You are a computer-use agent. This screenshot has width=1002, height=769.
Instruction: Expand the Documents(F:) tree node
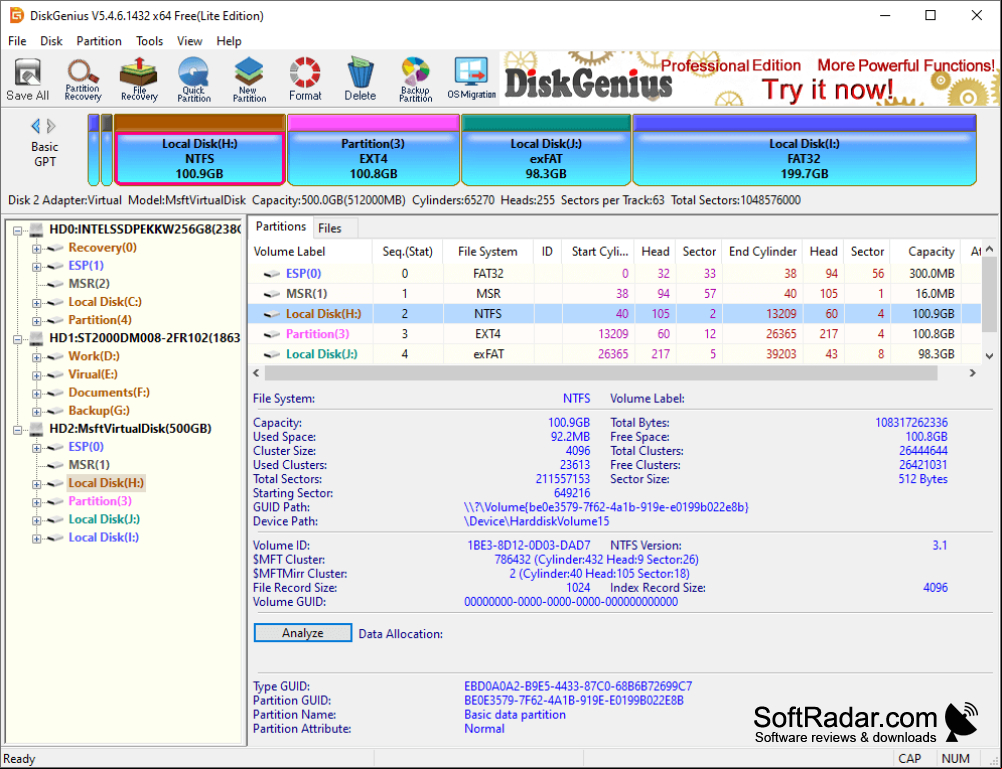pyautogui.click(x=36, y=394)
